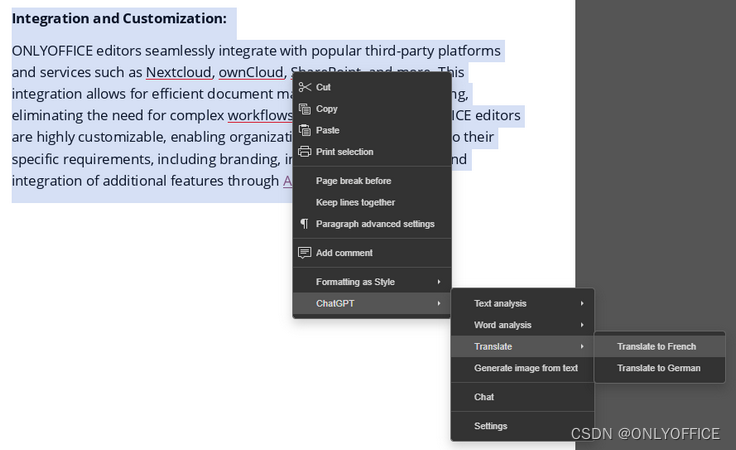Open Chat from ChatGPT submenu
The width and height of the screenshot is (736, 450).
tap(522, 397)
